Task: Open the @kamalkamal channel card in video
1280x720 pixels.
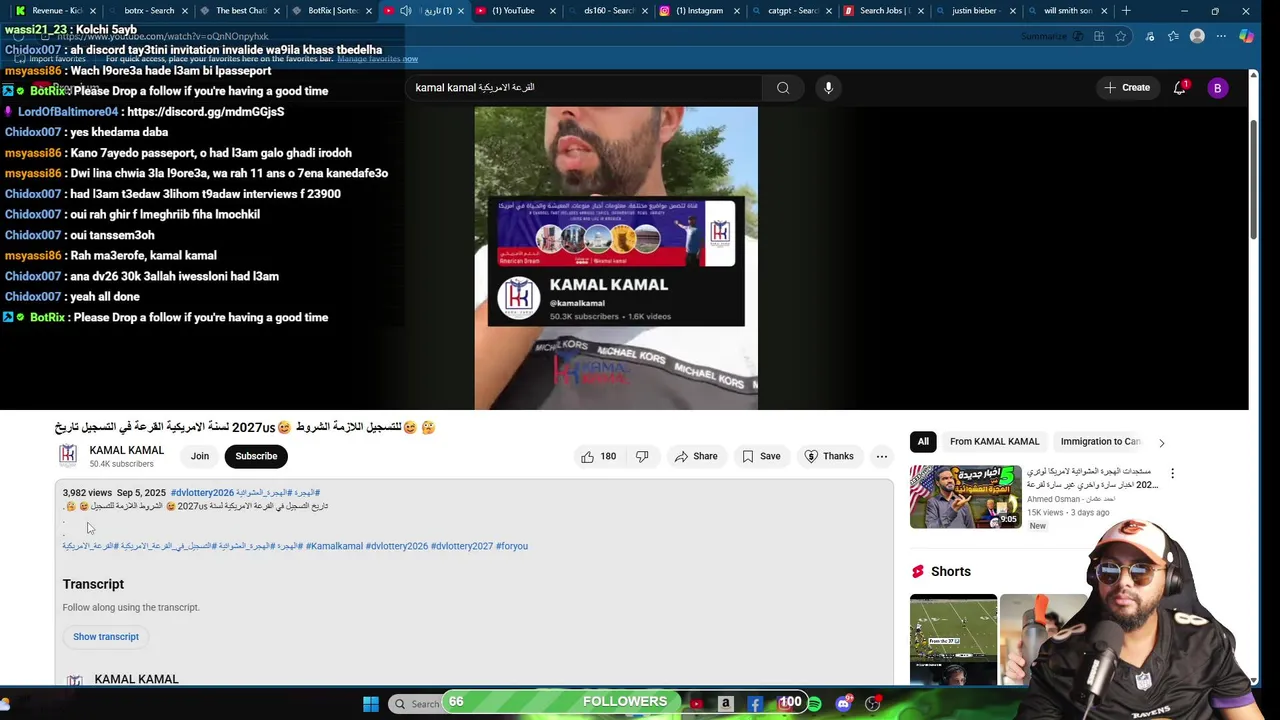Action: [616, 262]
